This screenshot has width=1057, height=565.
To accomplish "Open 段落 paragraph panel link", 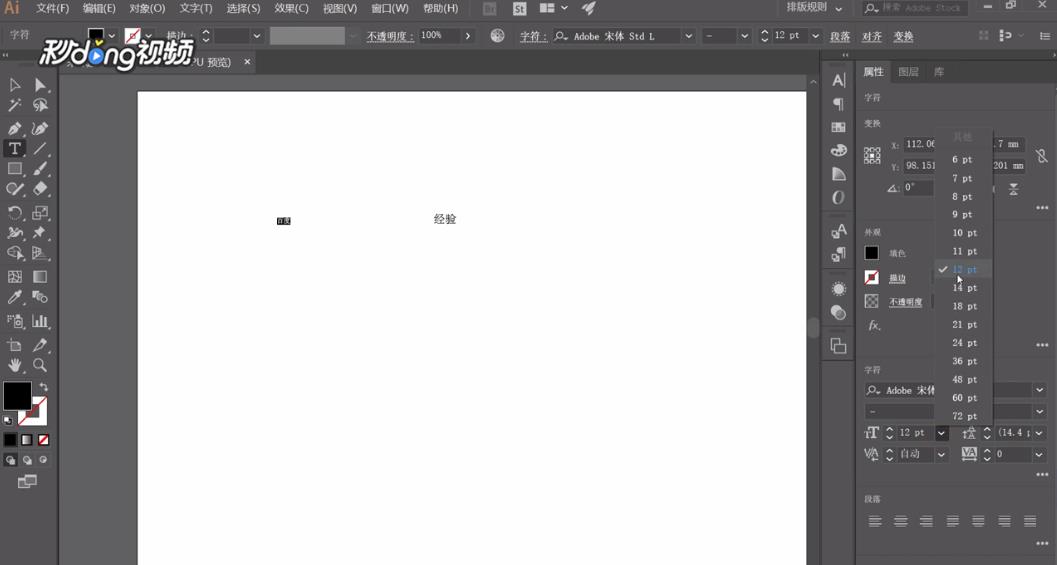I will point(840,36).
